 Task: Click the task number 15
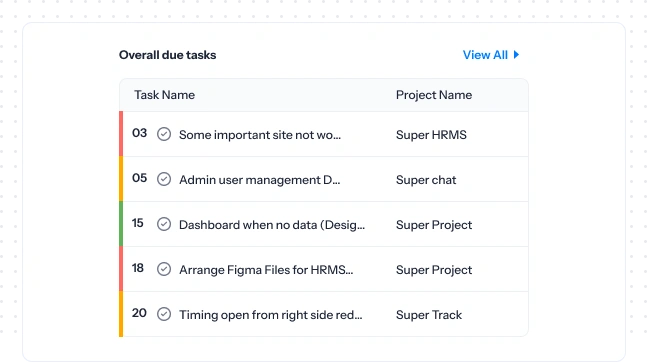click(138, 223)
